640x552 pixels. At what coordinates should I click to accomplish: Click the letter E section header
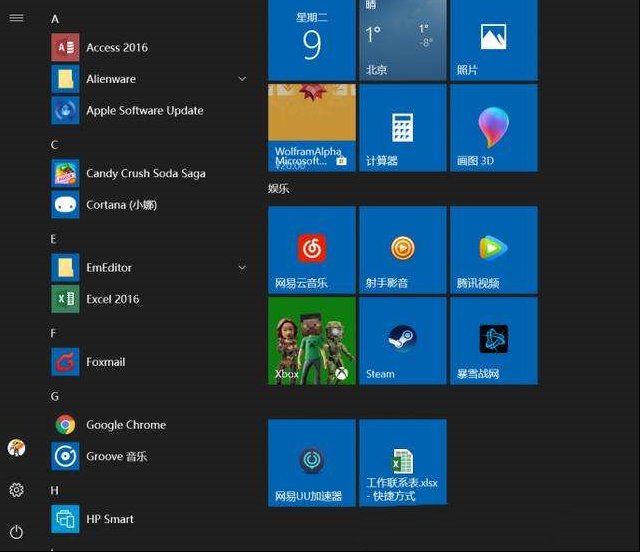point(53,239)
